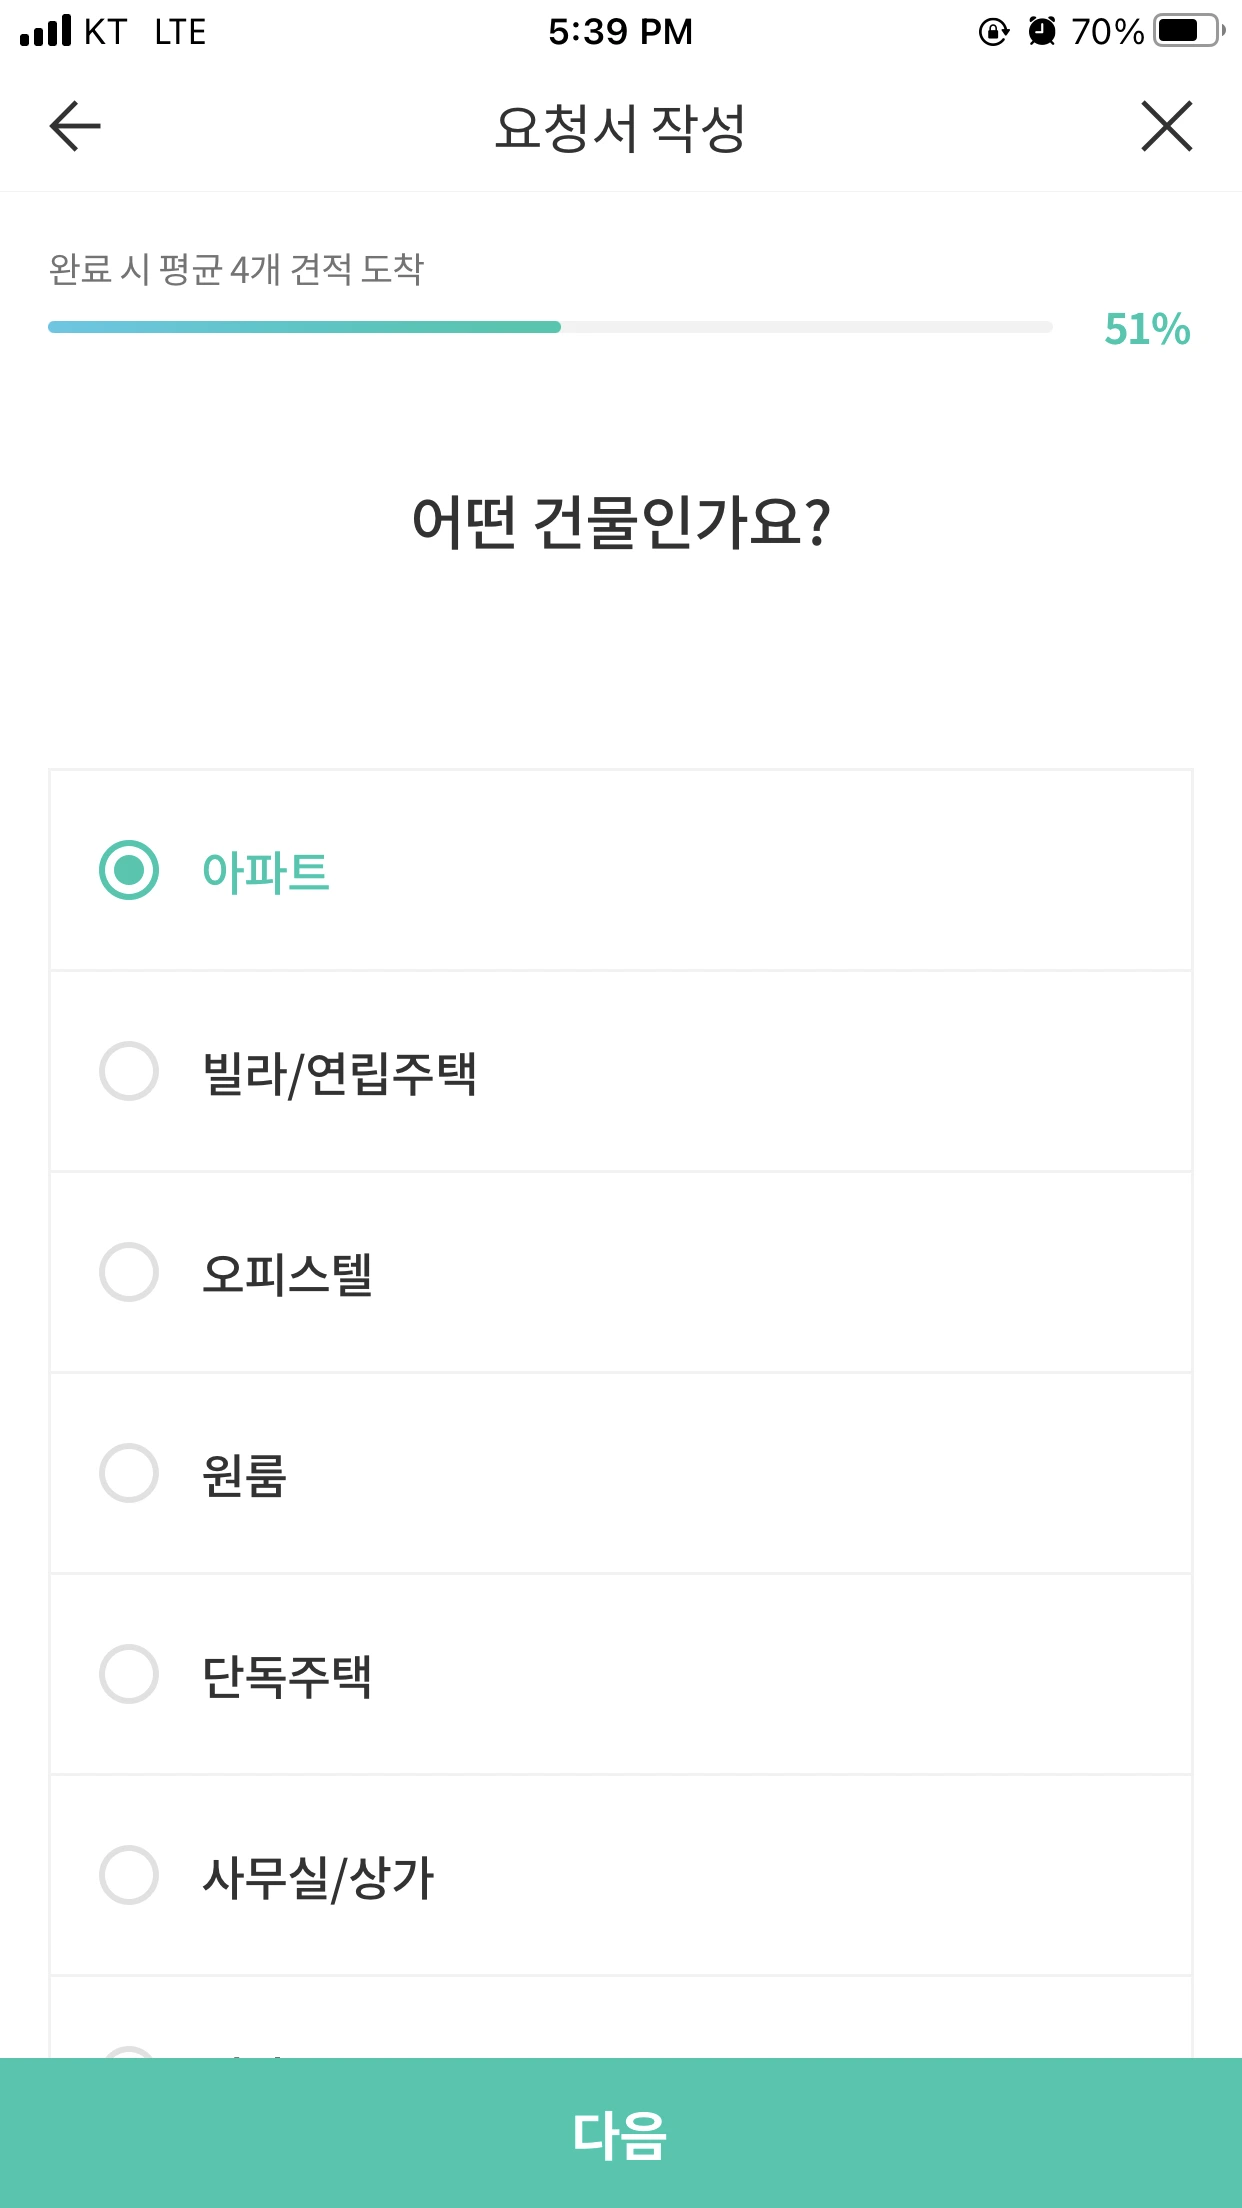Tap the alarm clock status icon
Image resolution: width=1242 pixels, height=2208 pixels.
coord(1042,31)
